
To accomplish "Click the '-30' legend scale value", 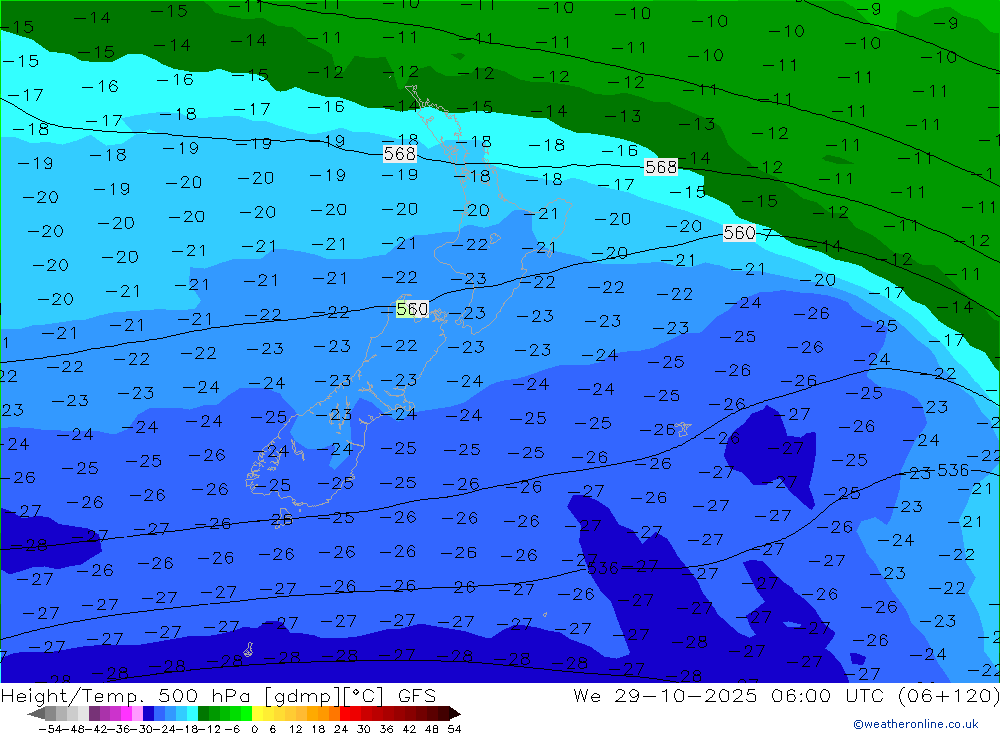I will pos(143,729).
